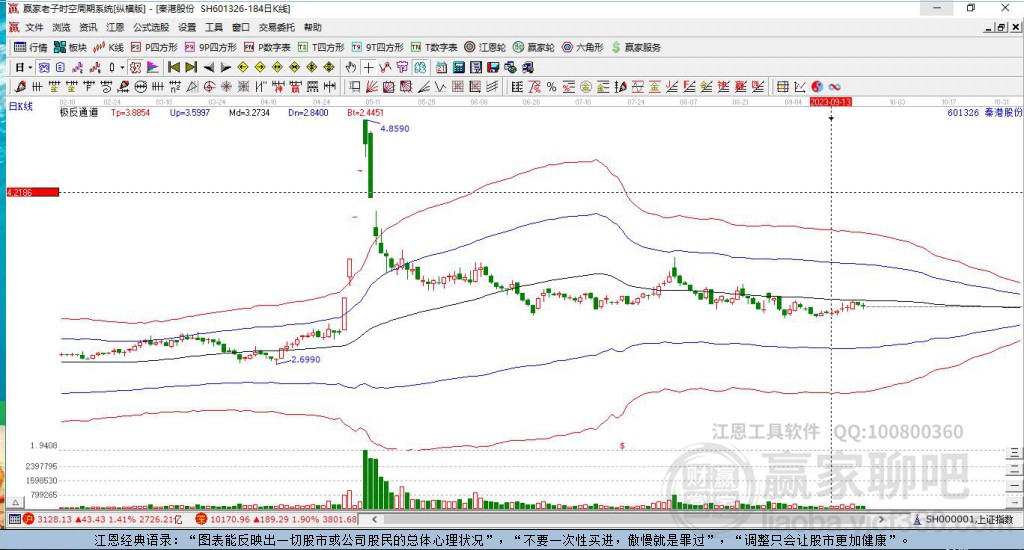
Task: Jump to first bar button
Action: (x=174, y=67)
